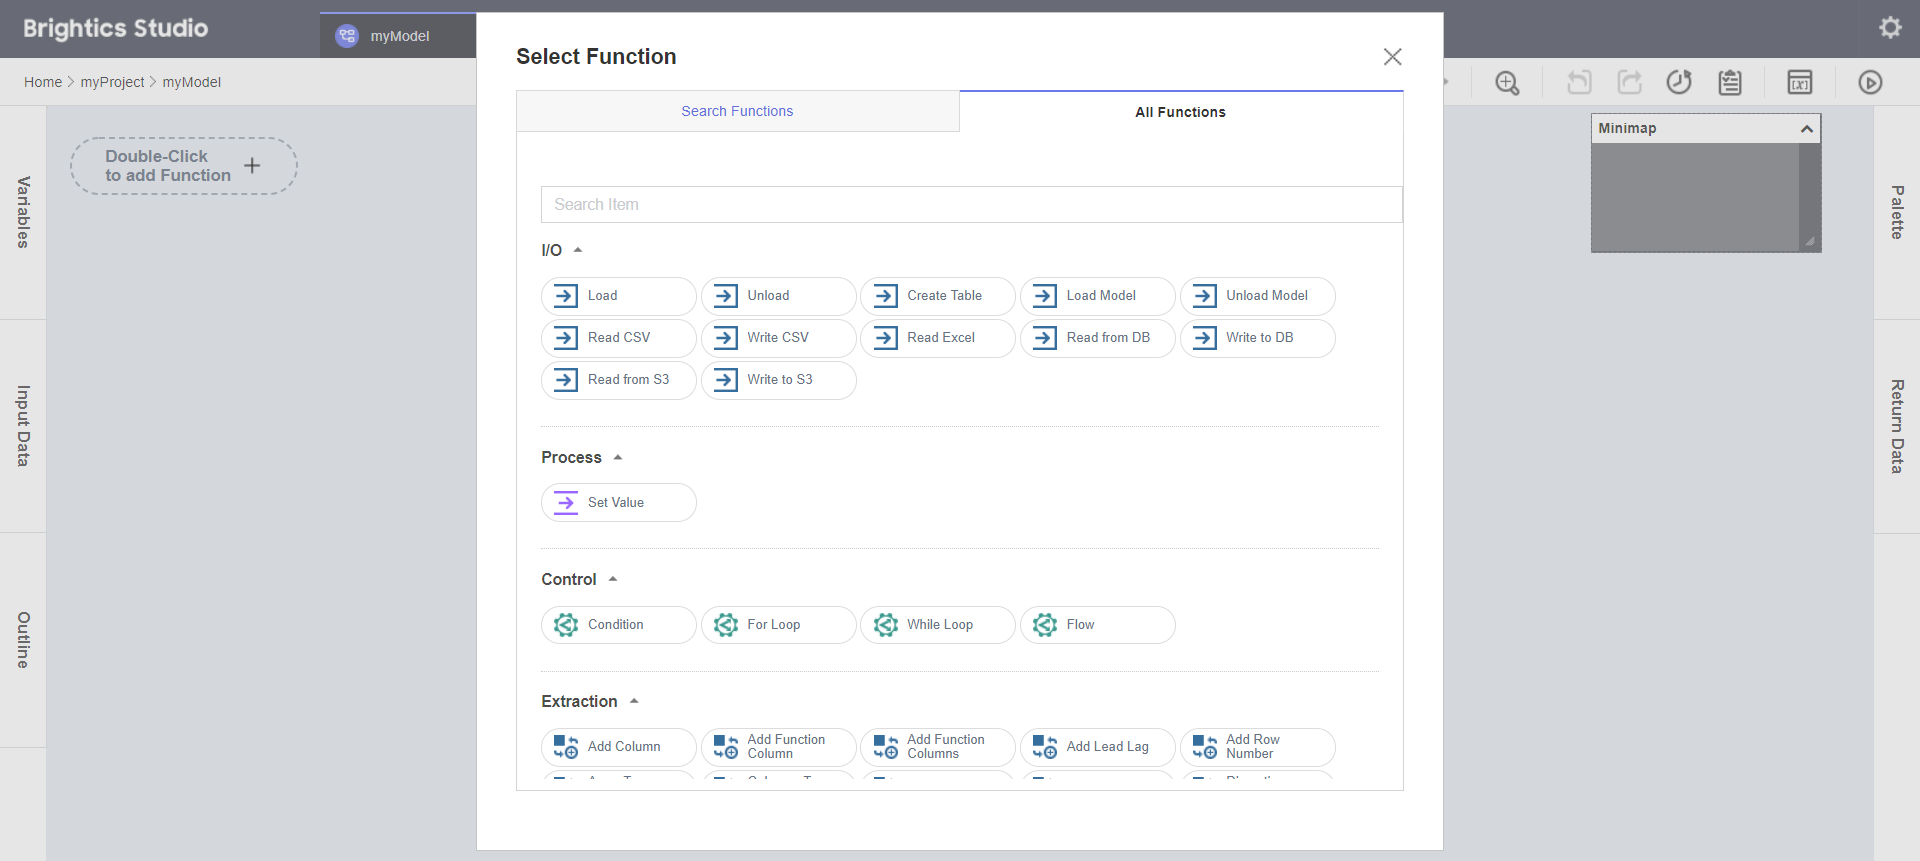This screenshot has height=861, width=1920.
Task: Pick the Unload Model function
Action: pos(1257,296)
